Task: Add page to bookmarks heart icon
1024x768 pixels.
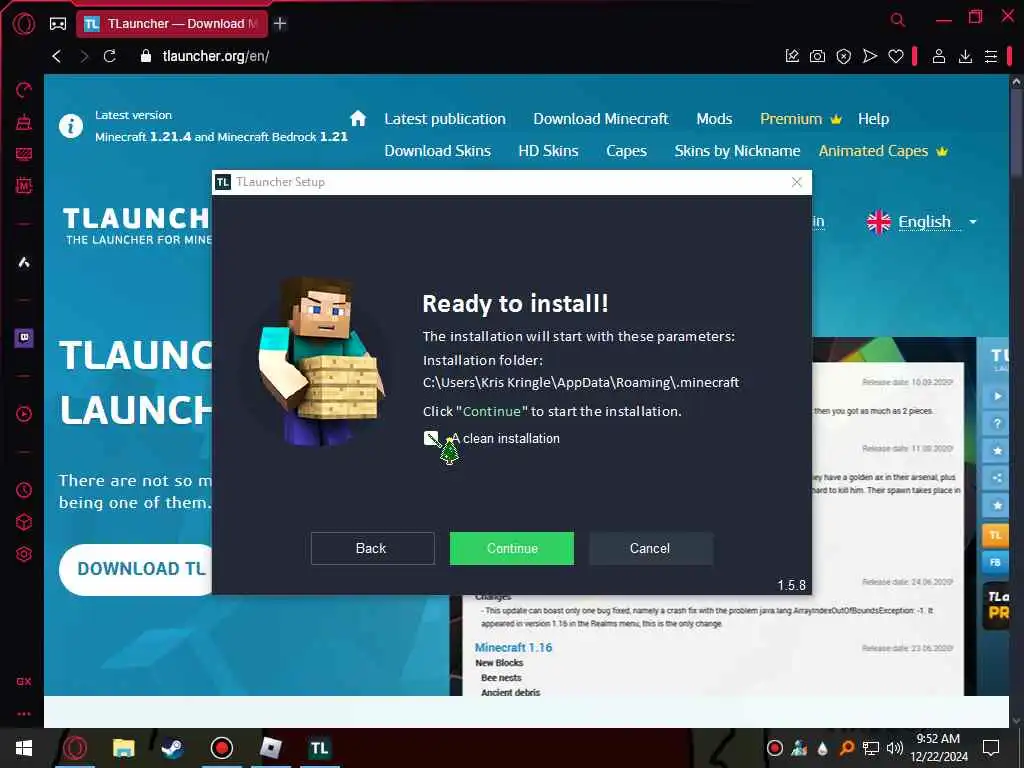Action: [x=896, y=56]
